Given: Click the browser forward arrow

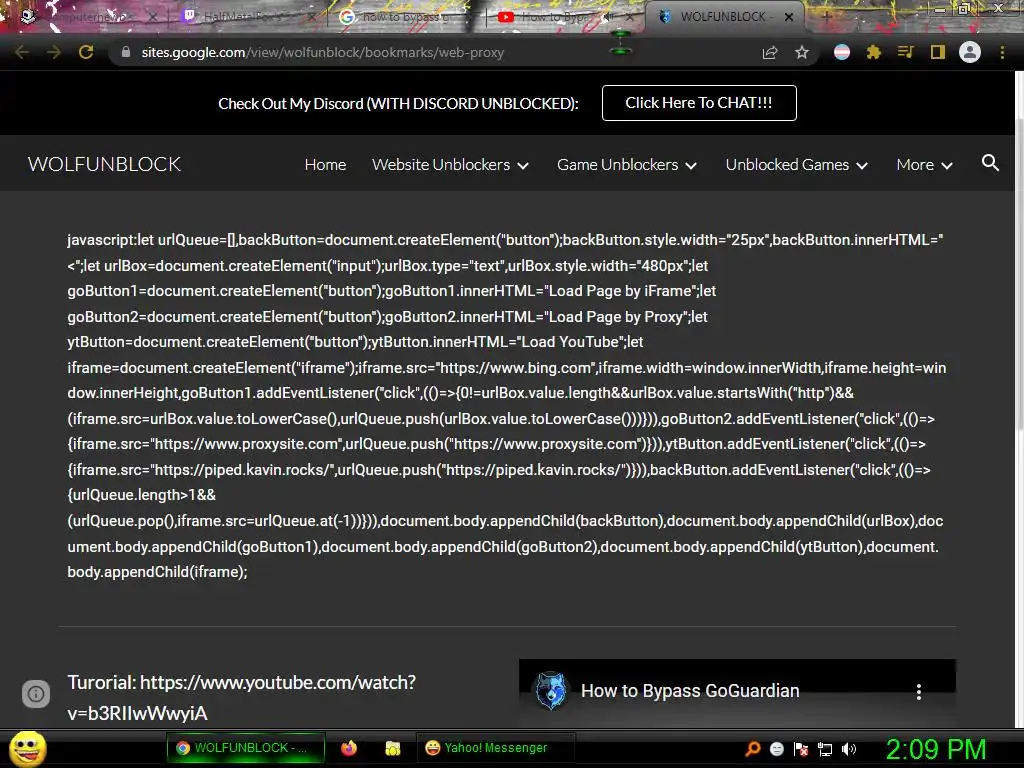Looking at the screenshot, I should [x=54, y=52].
